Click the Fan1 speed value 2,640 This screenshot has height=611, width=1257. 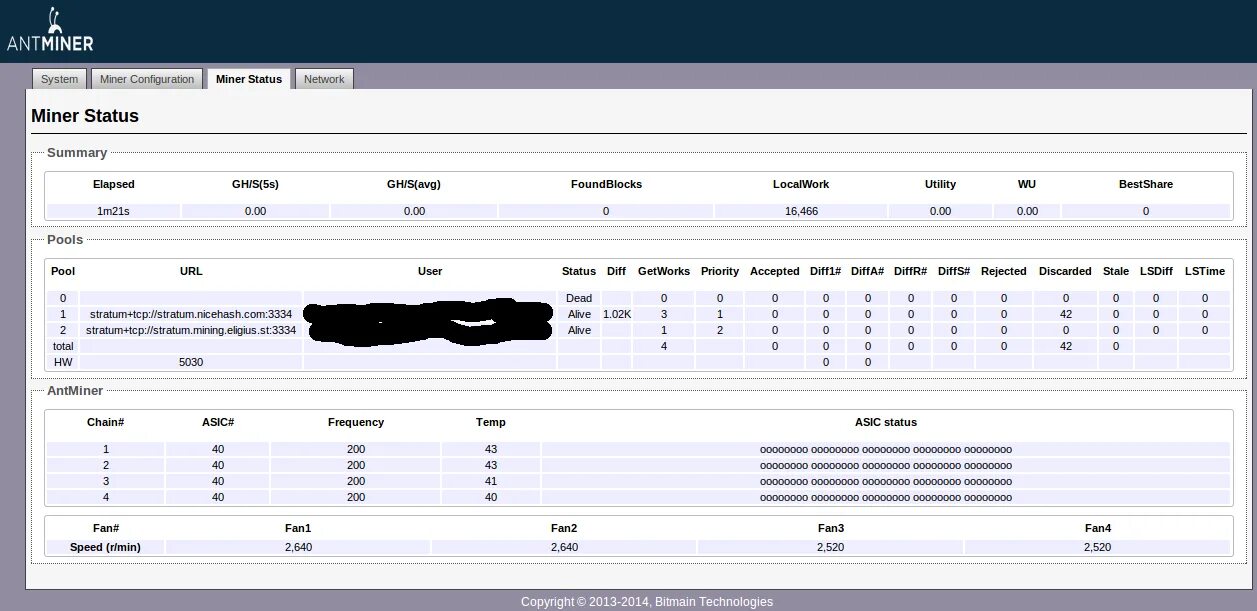click(298, 547)
